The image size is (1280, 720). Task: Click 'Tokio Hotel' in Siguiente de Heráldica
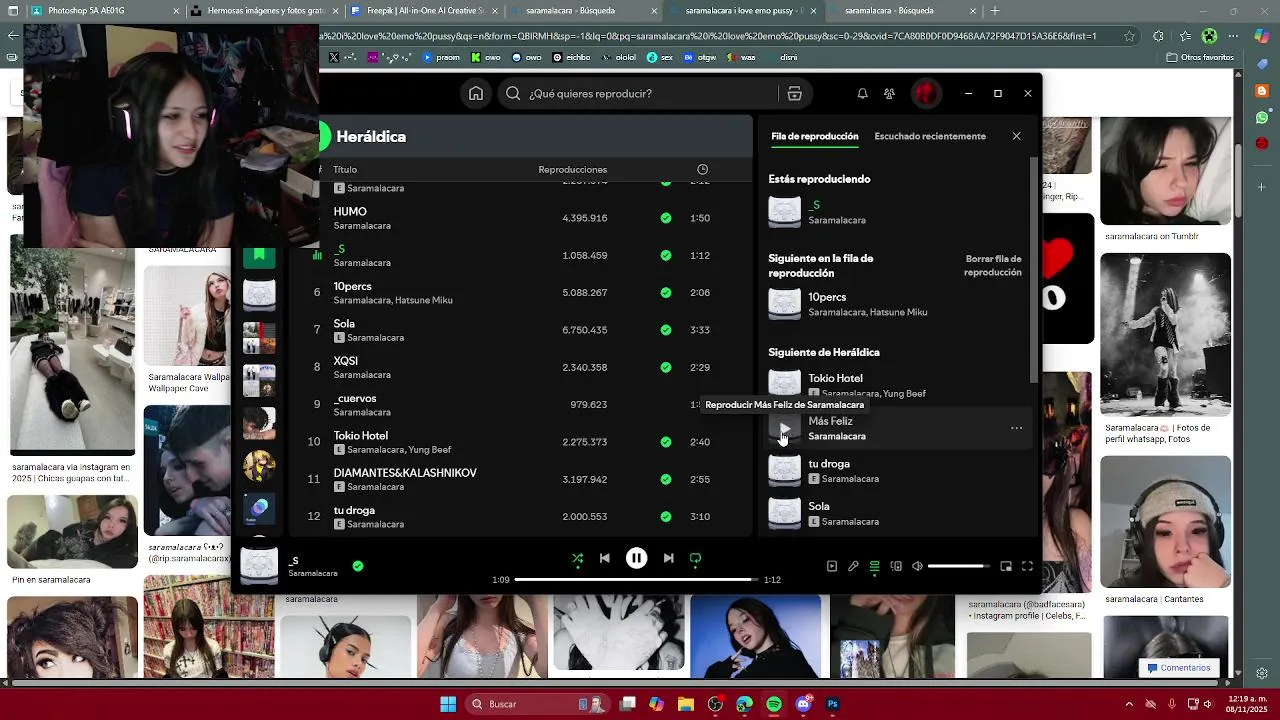pyautogui.click(x=835, y=378)
